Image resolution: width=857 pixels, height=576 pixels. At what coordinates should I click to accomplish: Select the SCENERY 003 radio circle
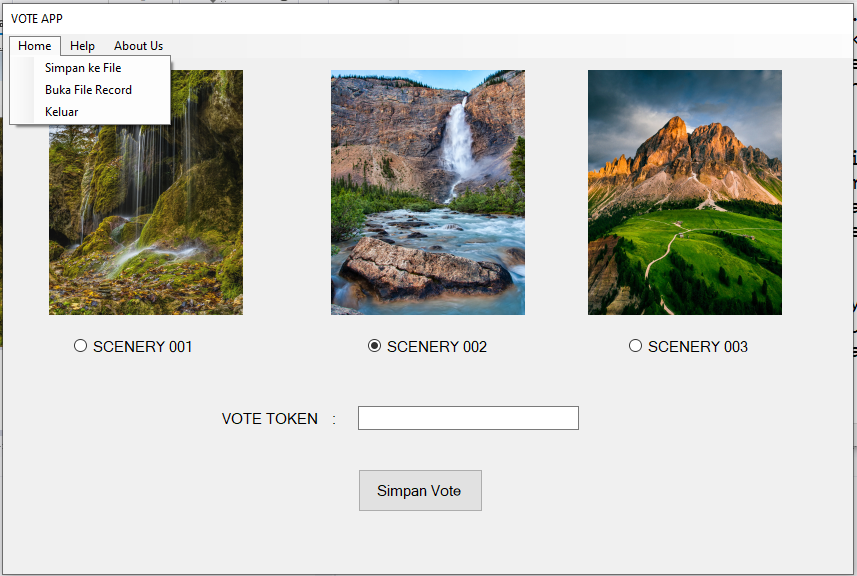click(636, 346)
